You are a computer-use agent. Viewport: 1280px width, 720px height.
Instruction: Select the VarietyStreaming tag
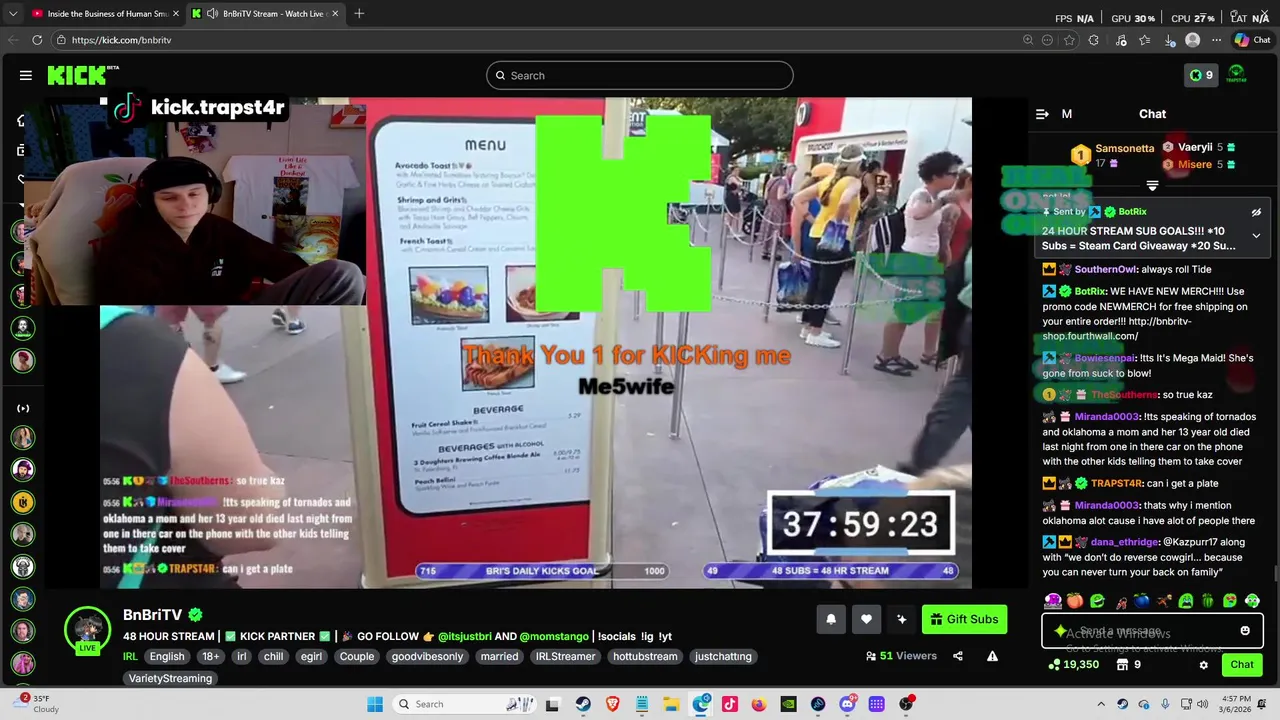(170, 678)
